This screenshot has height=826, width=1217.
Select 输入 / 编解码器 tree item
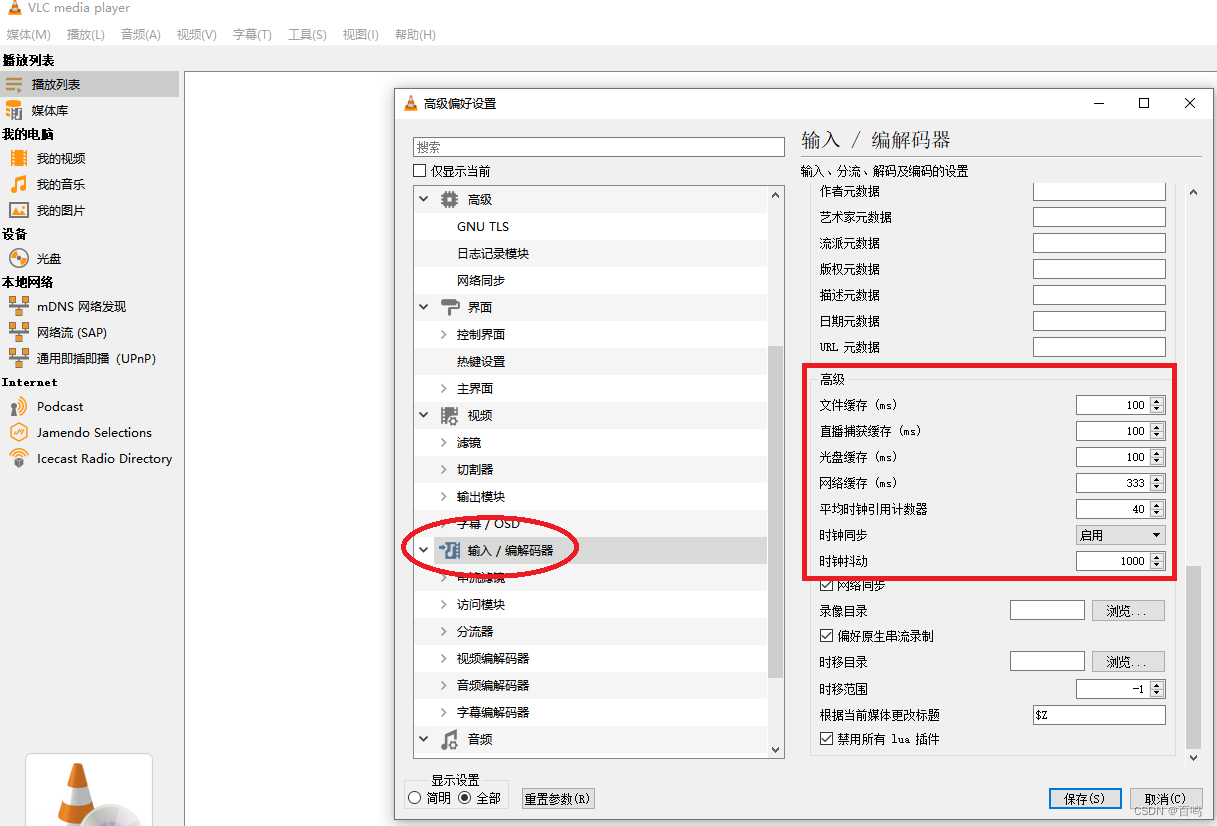(x=510, y=551)
